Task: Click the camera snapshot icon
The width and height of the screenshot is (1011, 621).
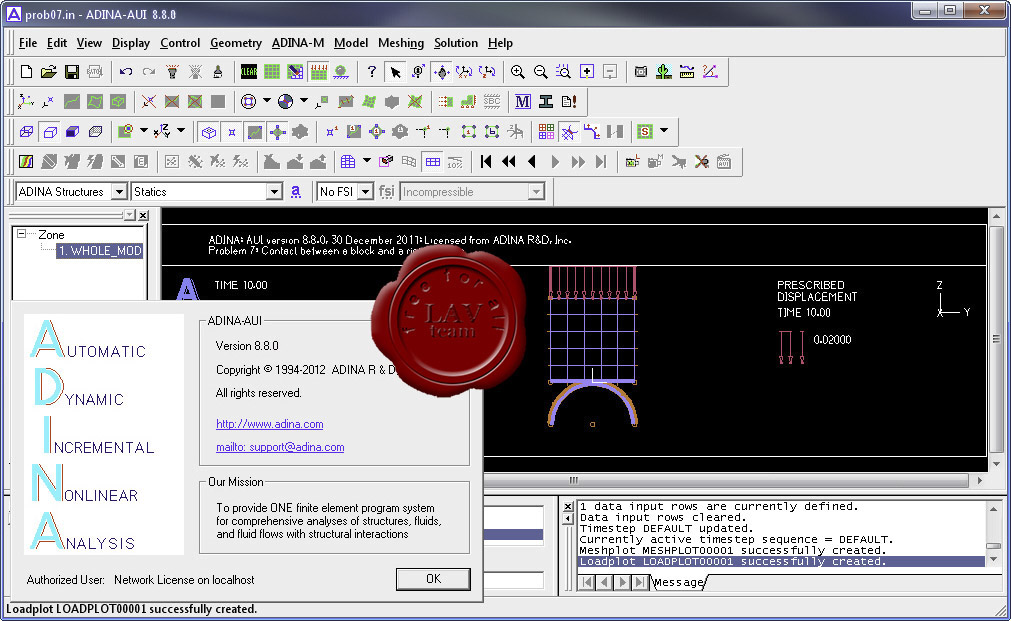Action: click(x=640, y=72)
